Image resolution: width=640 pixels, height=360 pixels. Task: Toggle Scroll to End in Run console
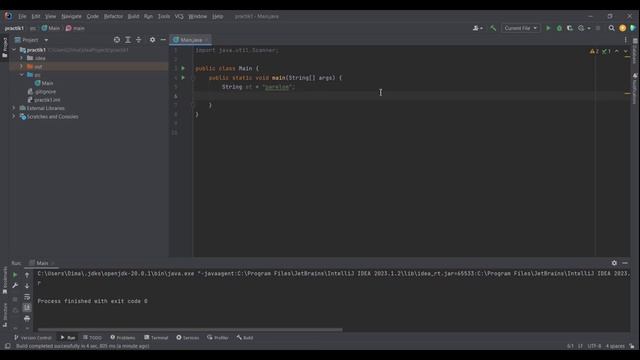tap(27, 307)
